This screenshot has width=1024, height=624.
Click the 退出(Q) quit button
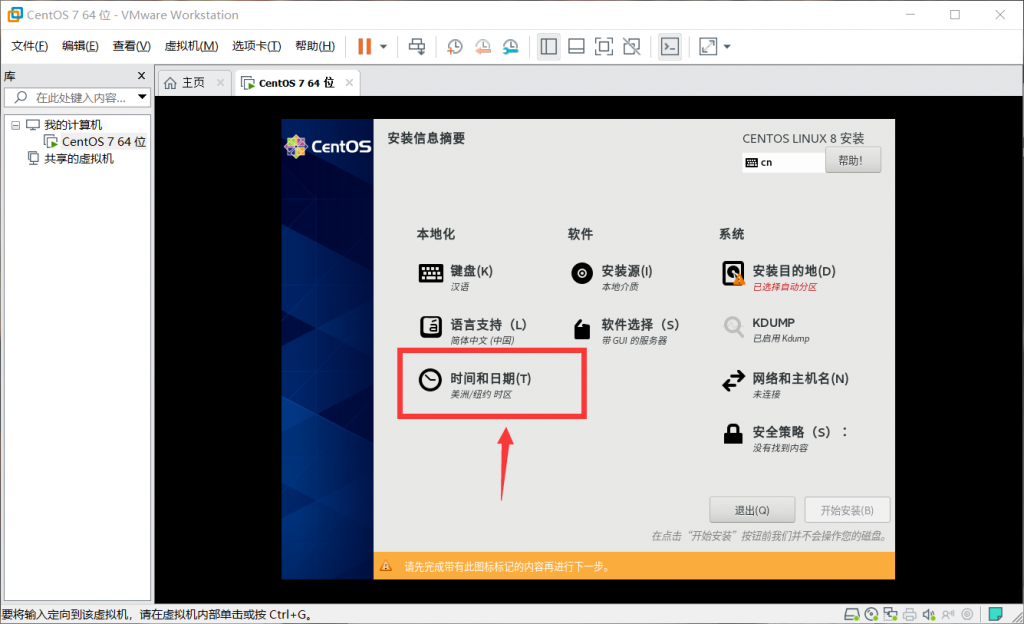752,510
